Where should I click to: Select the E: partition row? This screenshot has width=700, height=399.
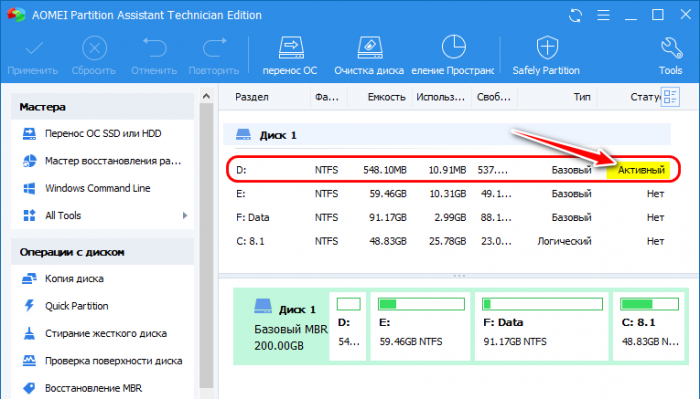(x=451, y=194)
